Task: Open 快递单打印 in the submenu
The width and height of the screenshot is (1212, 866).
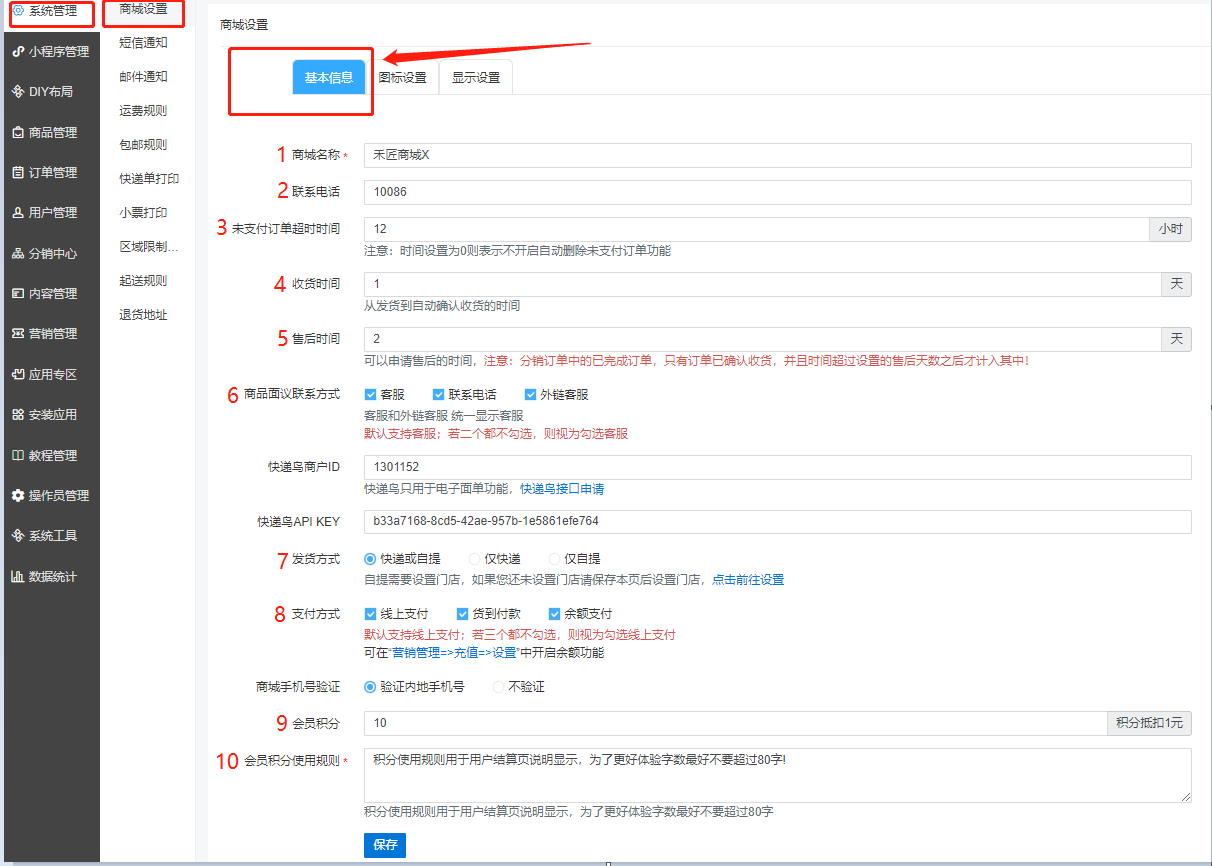Action: click(x=147, y=179)
